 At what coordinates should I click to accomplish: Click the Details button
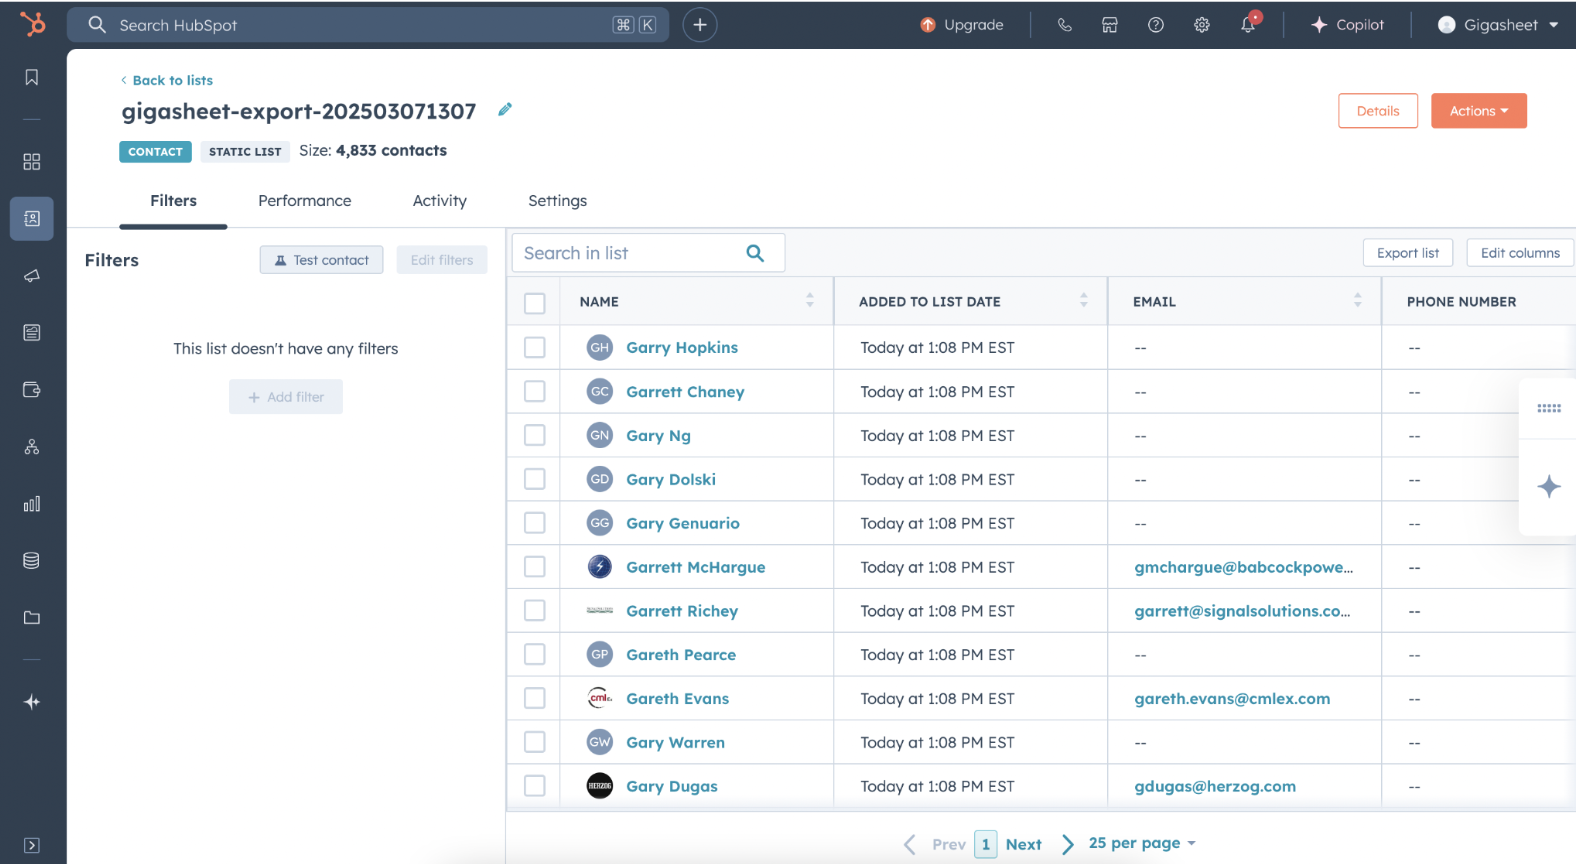point(1378,111)
